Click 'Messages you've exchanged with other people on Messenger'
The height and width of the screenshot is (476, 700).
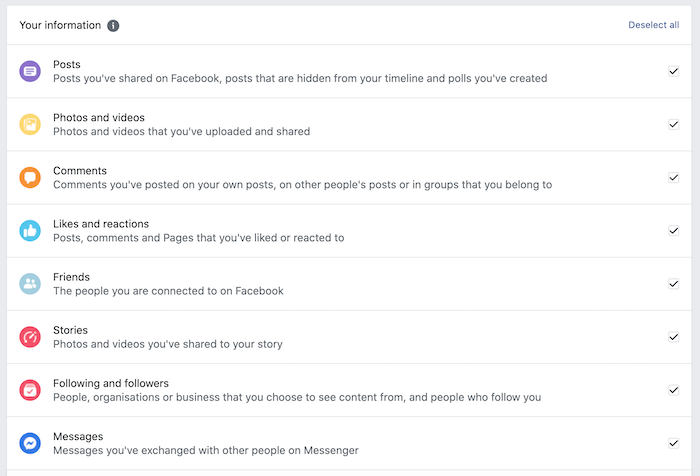(206, 450)
